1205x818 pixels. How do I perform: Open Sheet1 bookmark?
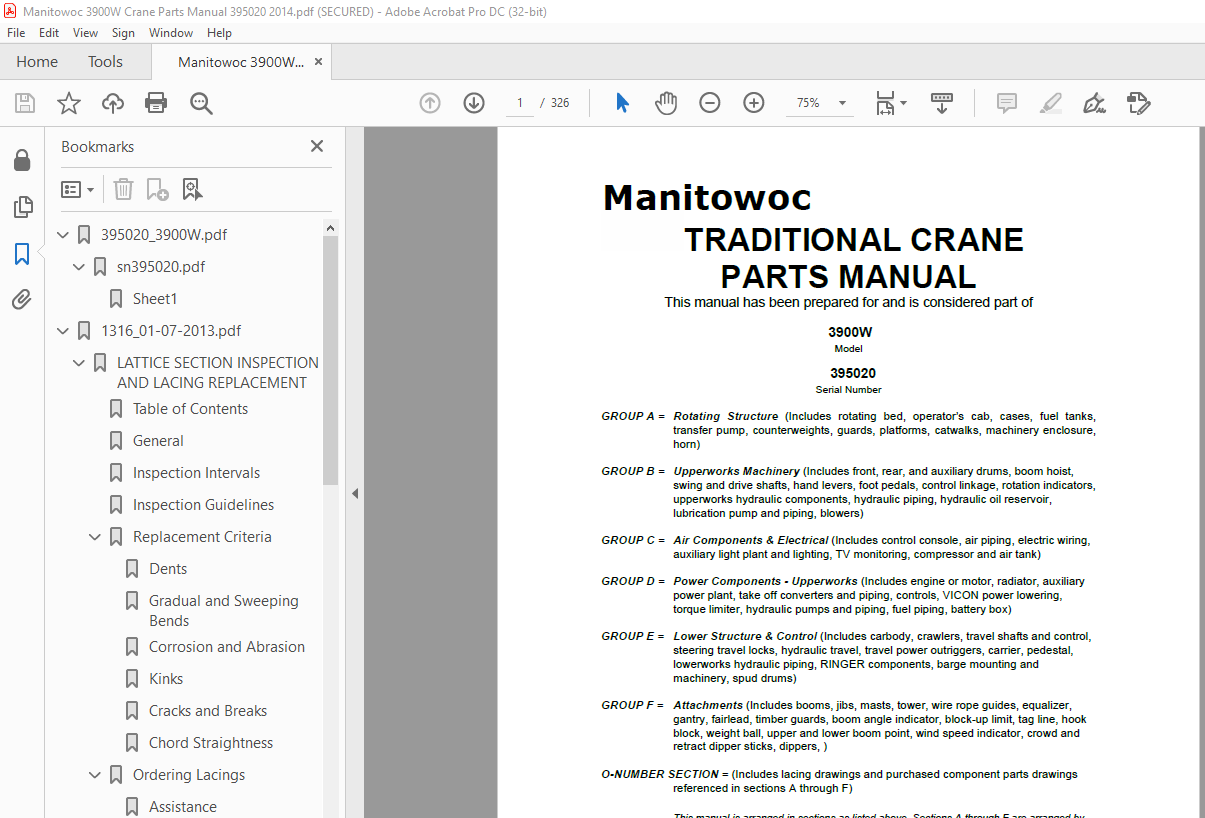click(x=155, y=299)
